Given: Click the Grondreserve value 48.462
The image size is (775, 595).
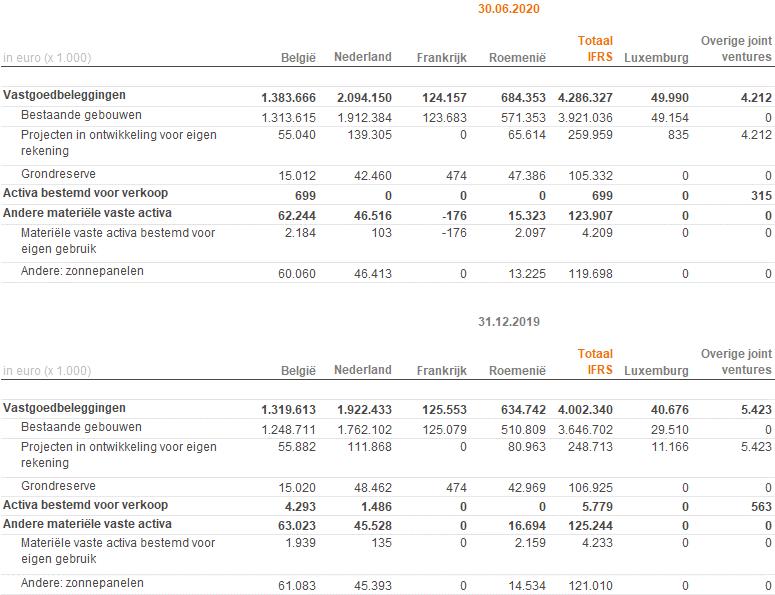Looking at the screenshot, I should (373, 488).
